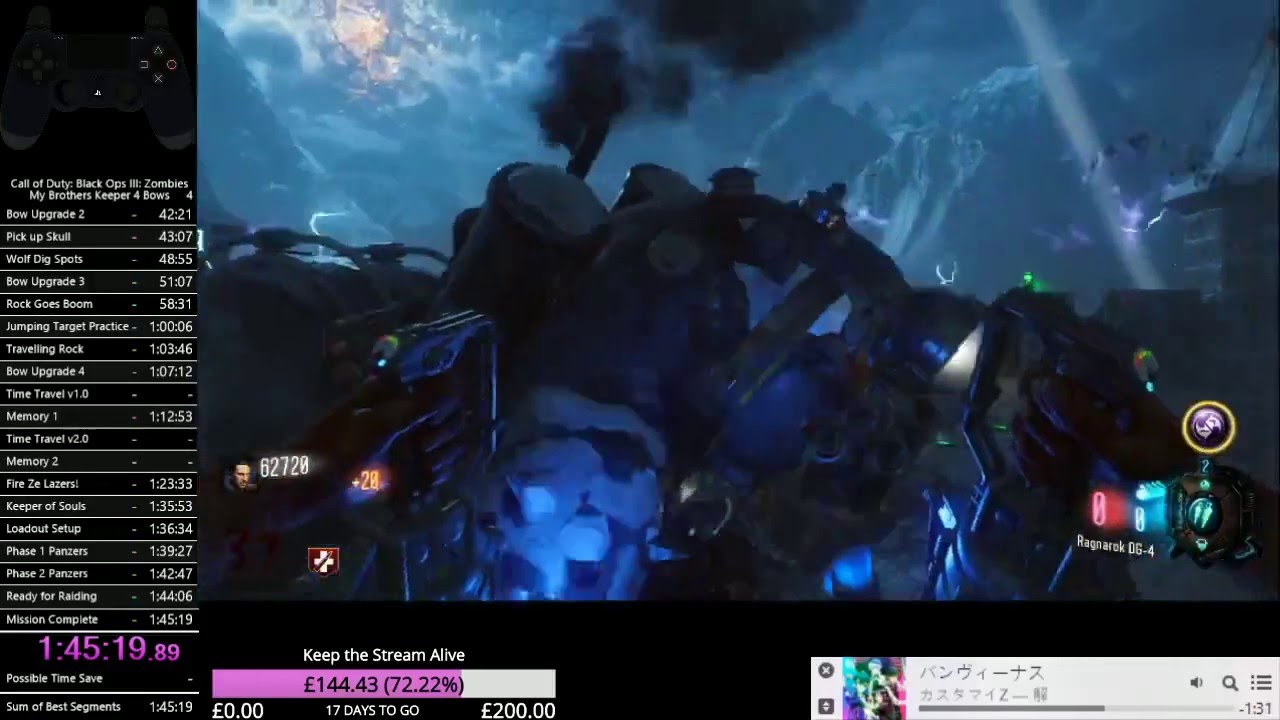The height and width of the screenshot is (720, 1280).
Task: Mute the music player volume speaker
Action: (1196, 683)
